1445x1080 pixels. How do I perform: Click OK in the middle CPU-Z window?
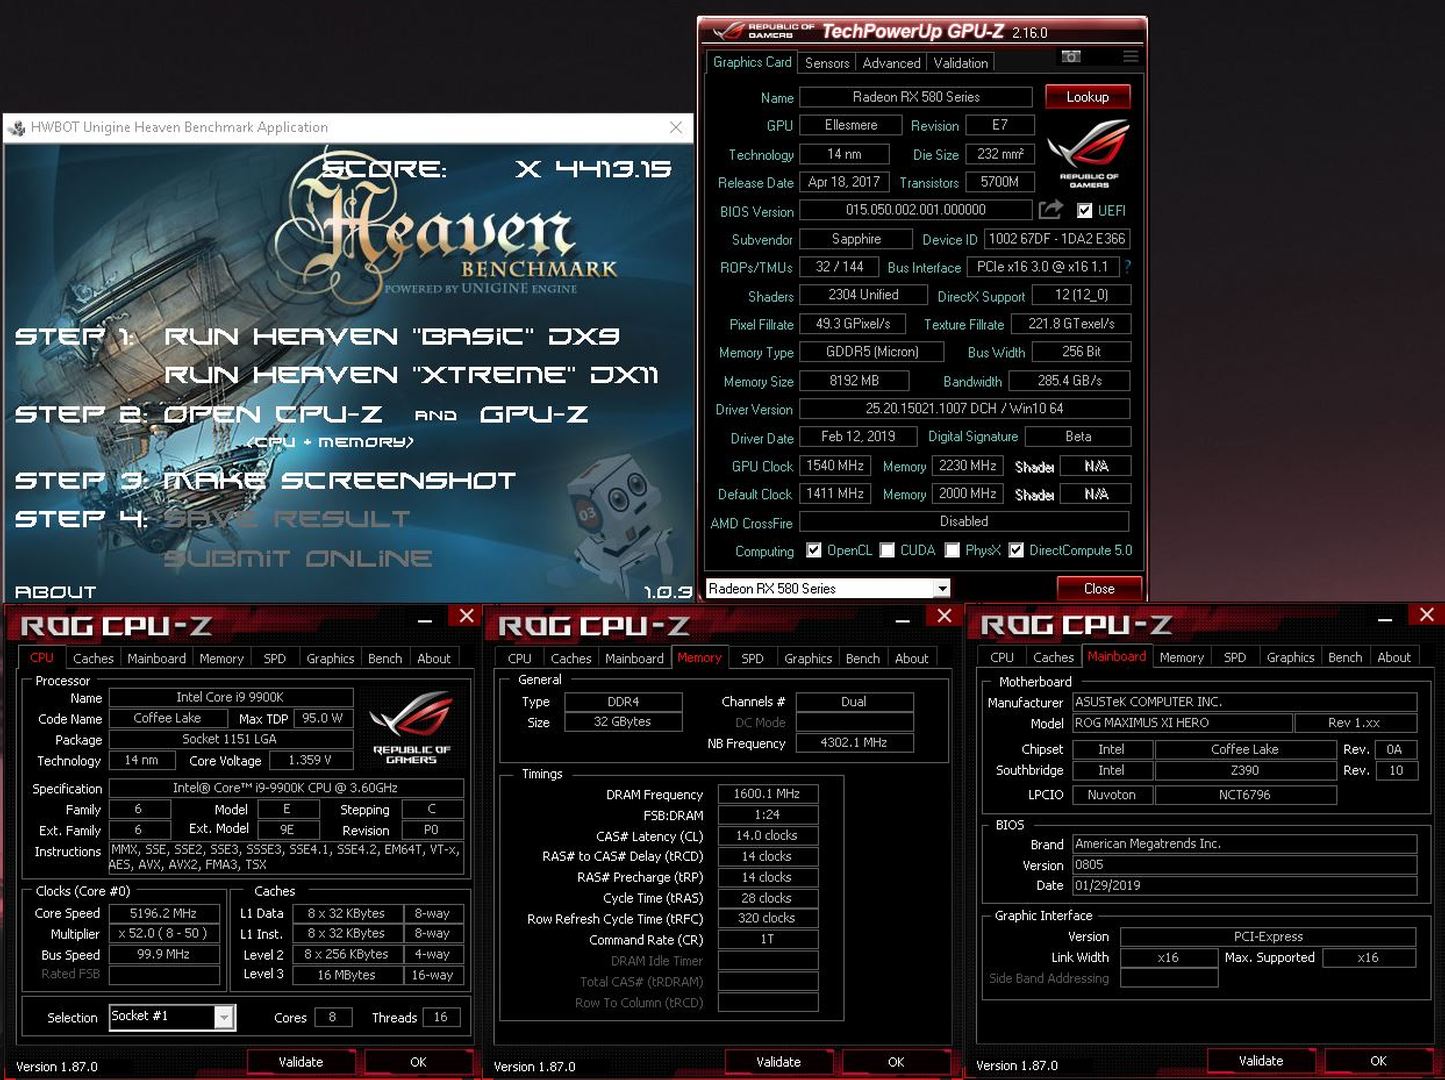point(896,1062)
